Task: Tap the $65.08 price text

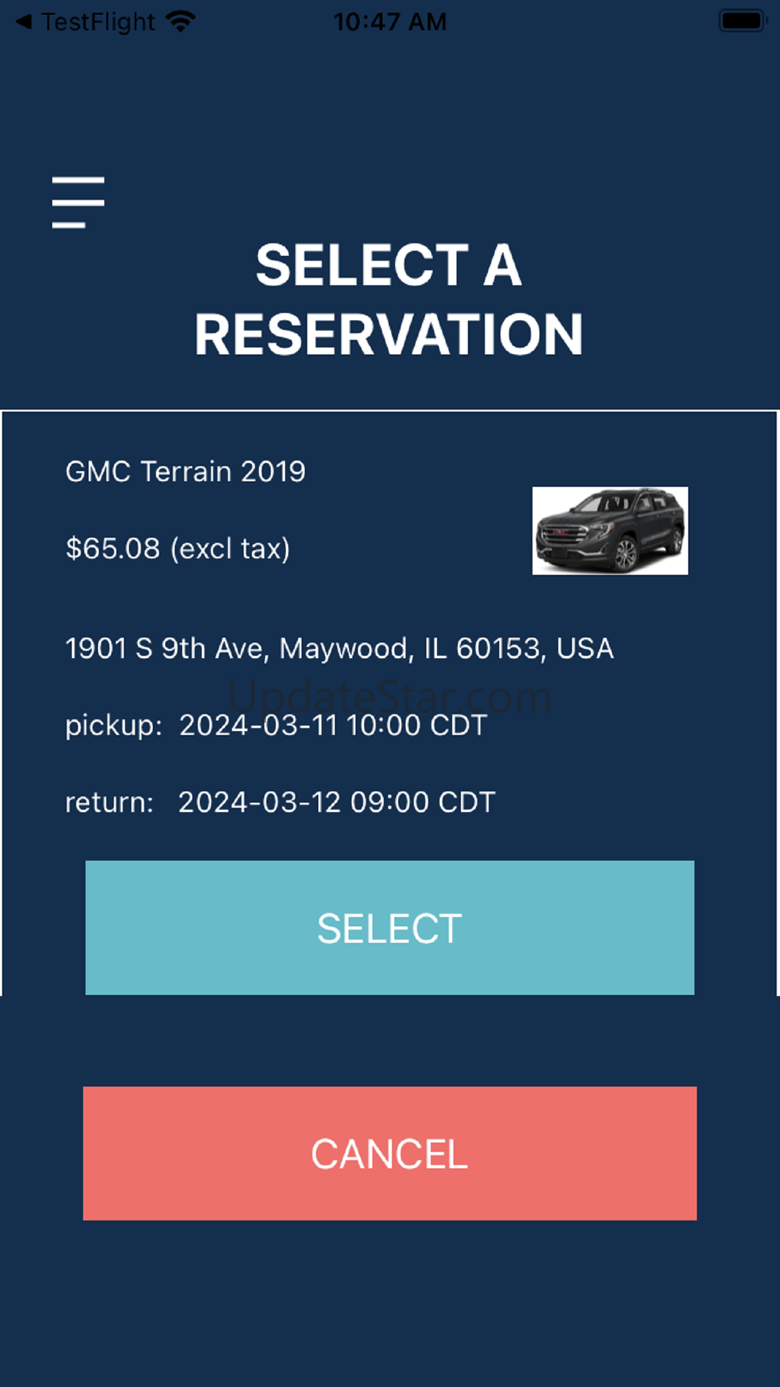Action: click(113, 548)
